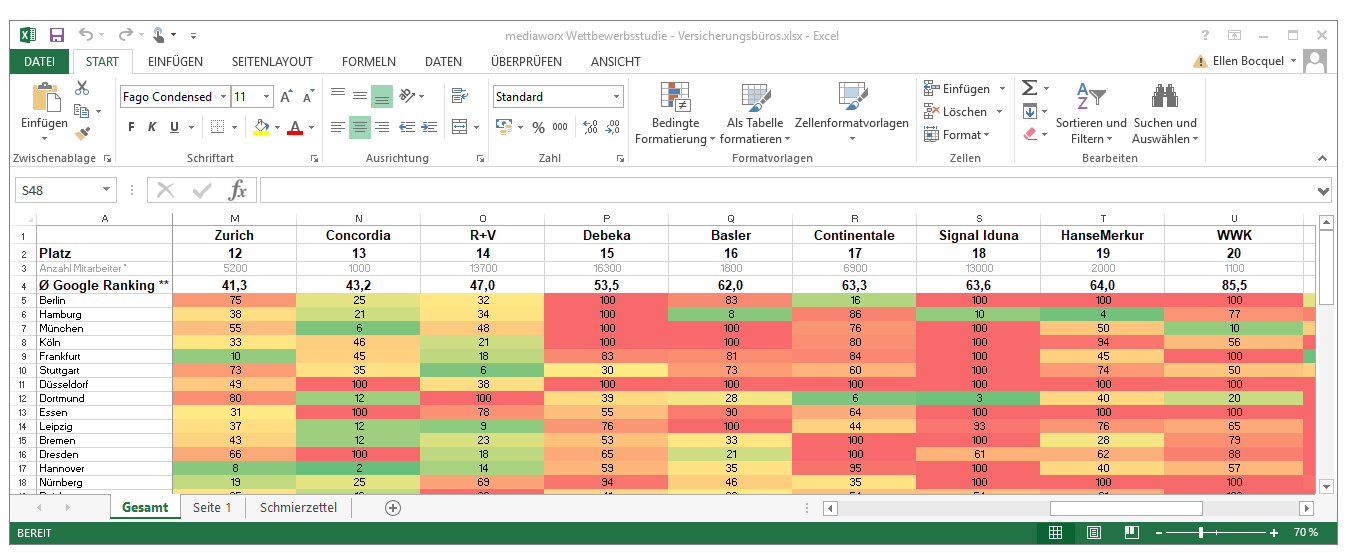Open Excel help question mark
The width and height of the screenshot is (1346, 553).
1206,35
